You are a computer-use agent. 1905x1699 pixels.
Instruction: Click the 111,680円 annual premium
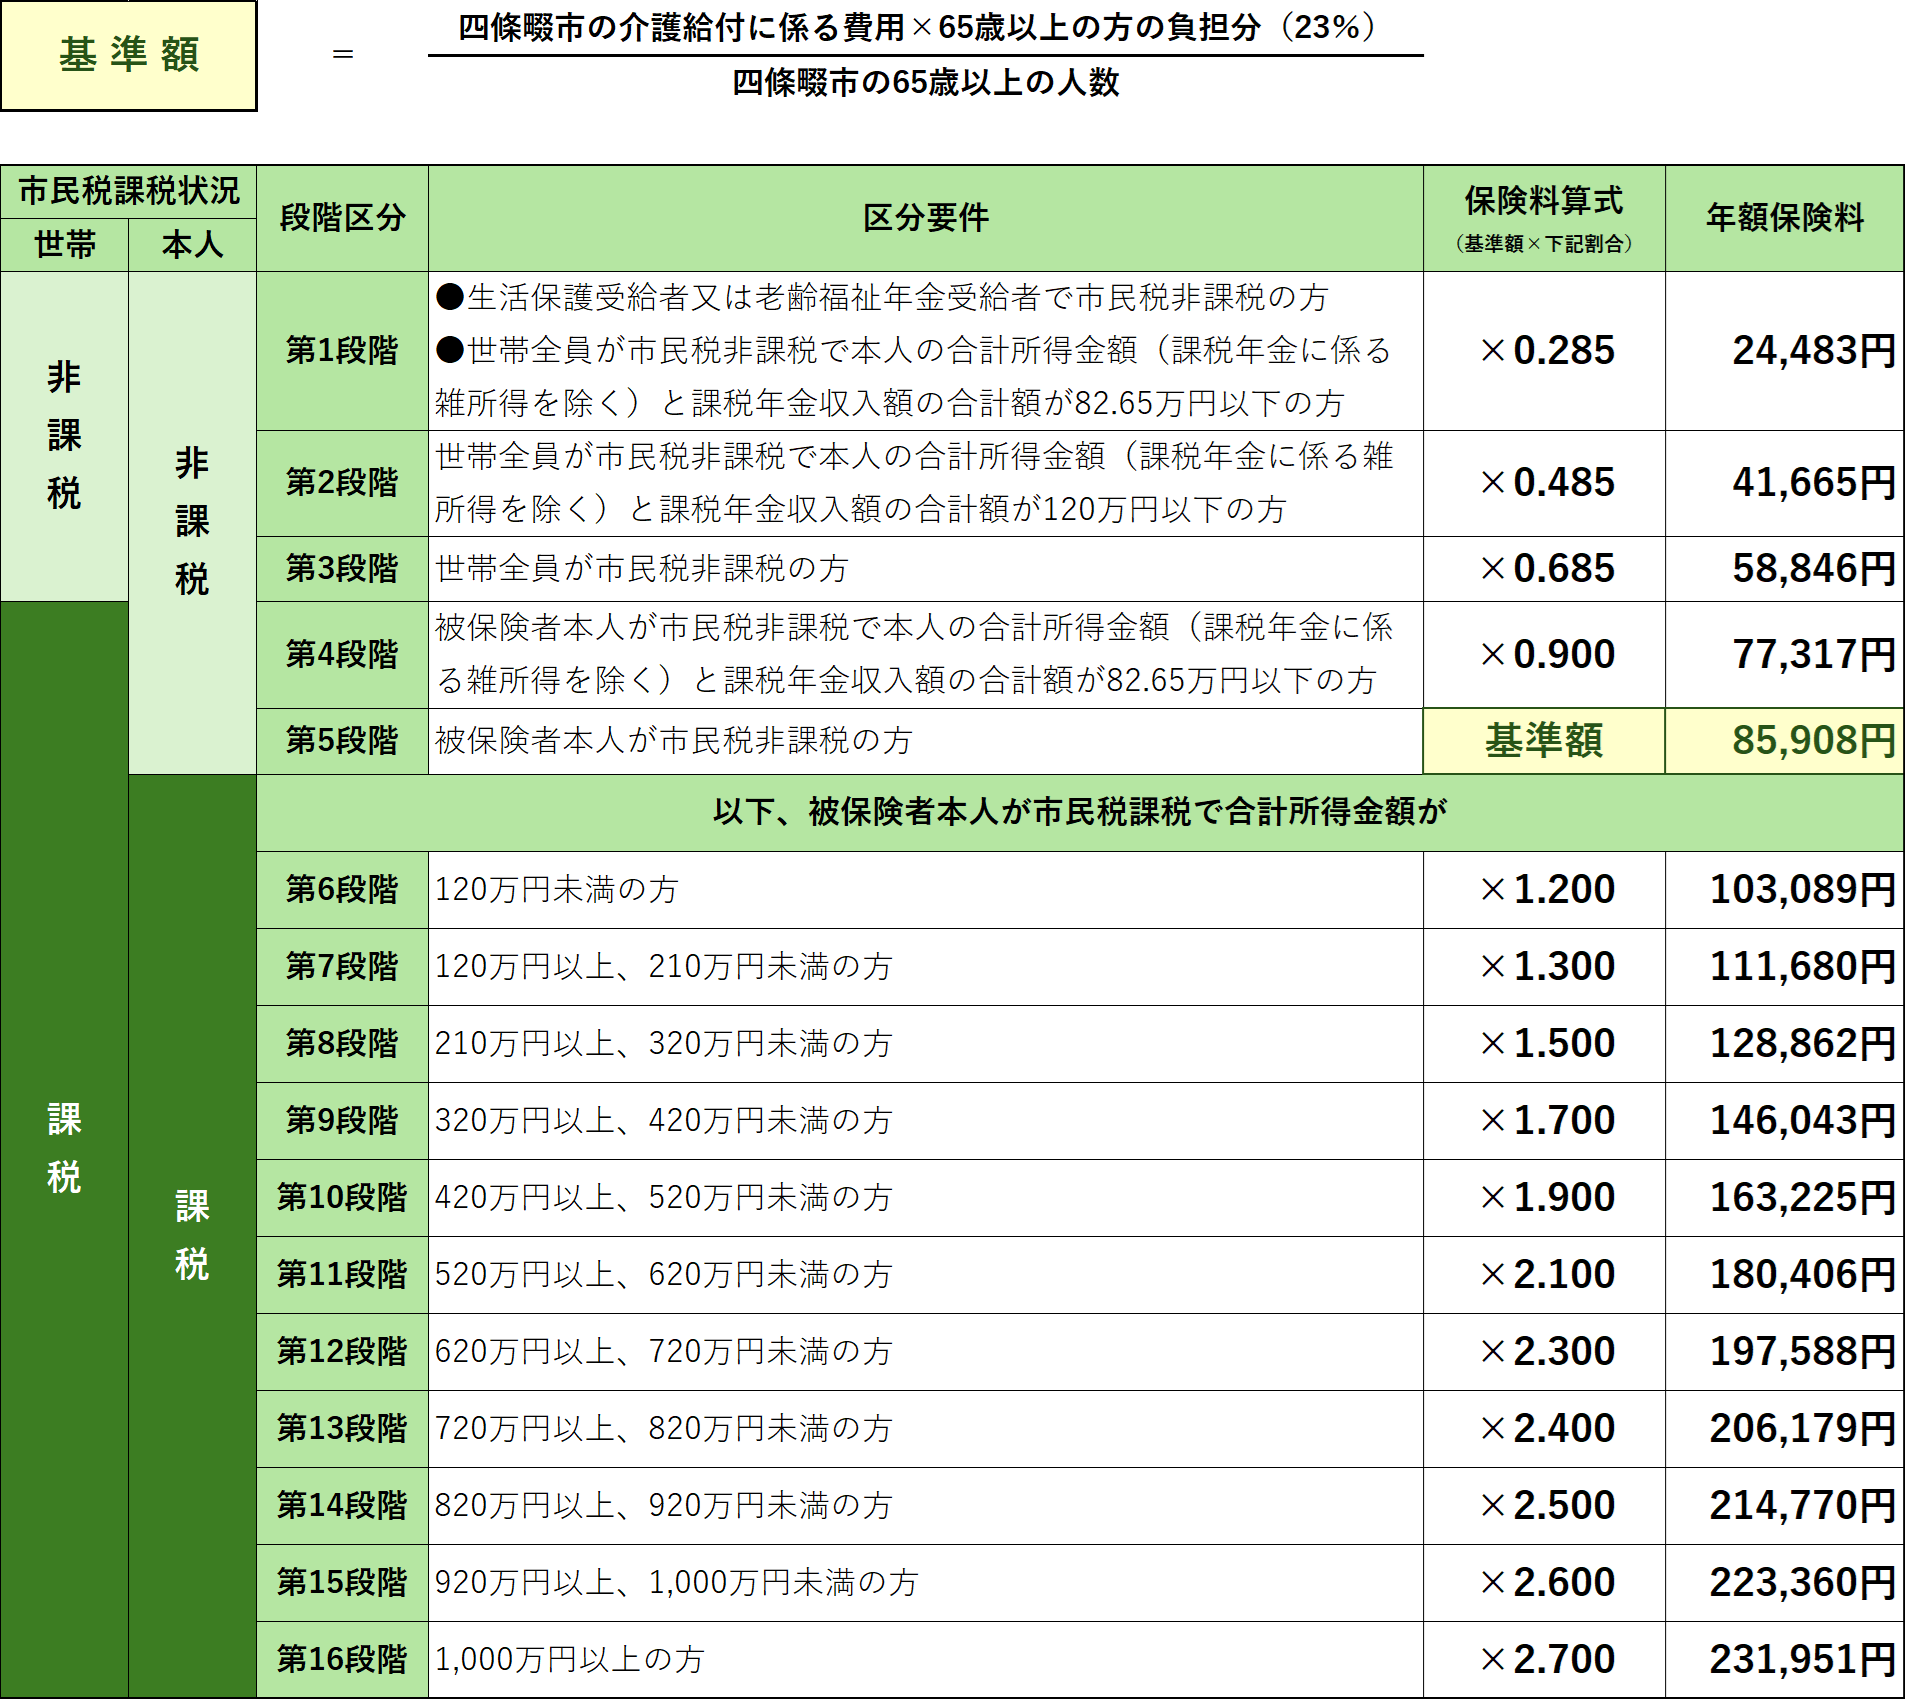pos(1785,967)
